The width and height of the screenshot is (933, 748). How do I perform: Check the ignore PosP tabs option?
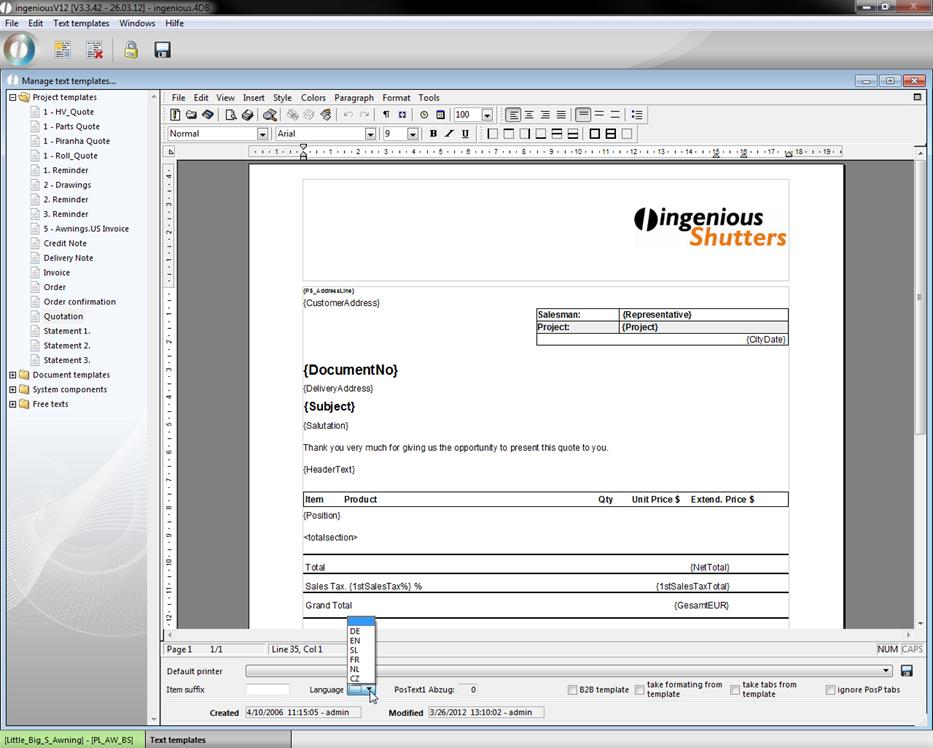coord(830,690)
